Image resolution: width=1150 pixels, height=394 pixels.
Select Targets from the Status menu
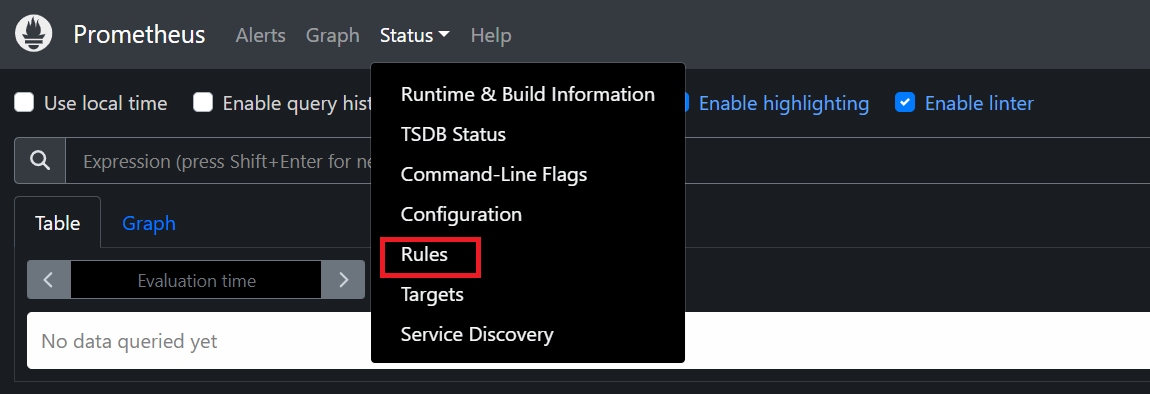(432, 294)
